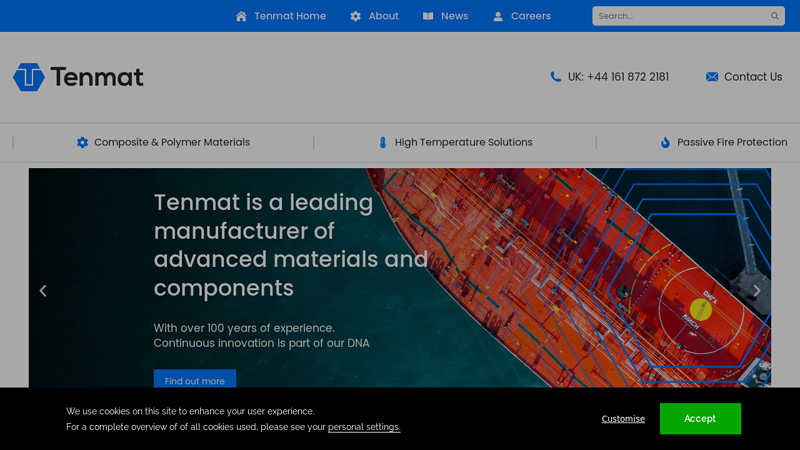The width and height of the screenshot is (800, 450).
Task: Click the hero banner headline text
Action: click(291, 245)
